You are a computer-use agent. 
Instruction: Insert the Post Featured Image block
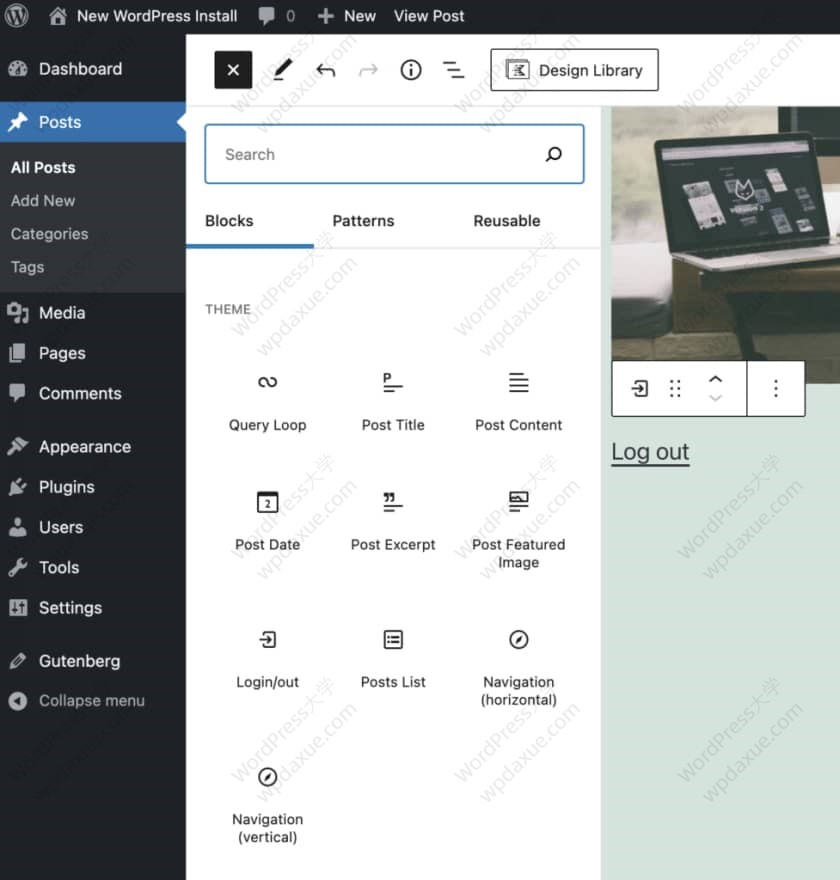(518, 530)
